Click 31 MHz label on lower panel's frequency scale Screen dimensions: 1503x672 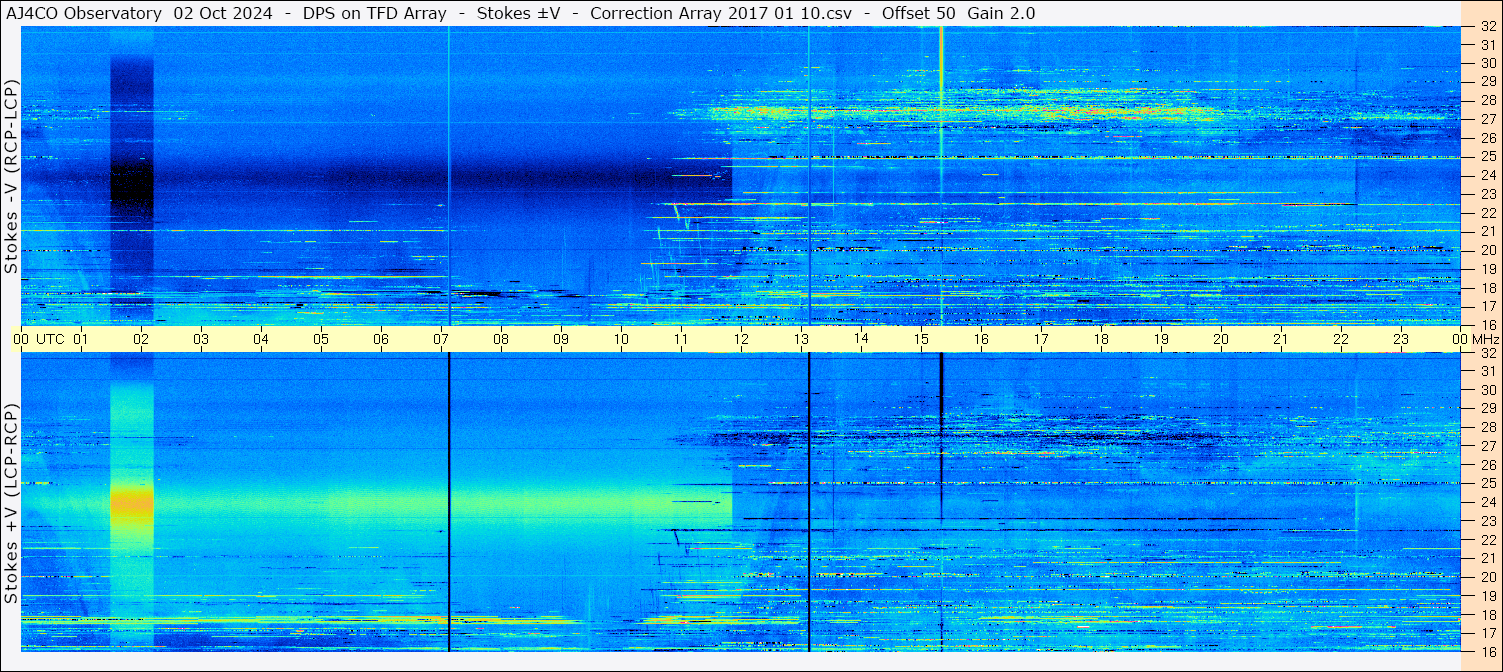[1487, 371]
